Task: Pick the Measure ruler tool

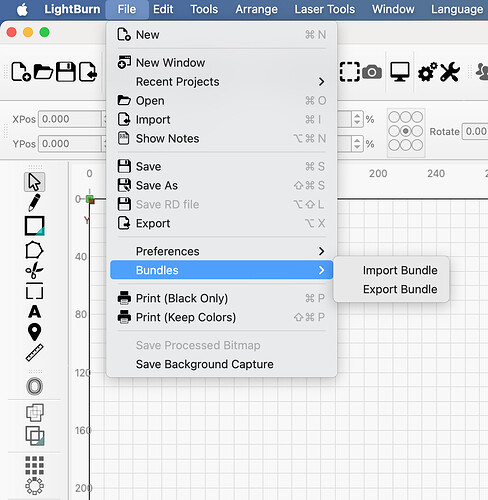Action: point(35,352)
